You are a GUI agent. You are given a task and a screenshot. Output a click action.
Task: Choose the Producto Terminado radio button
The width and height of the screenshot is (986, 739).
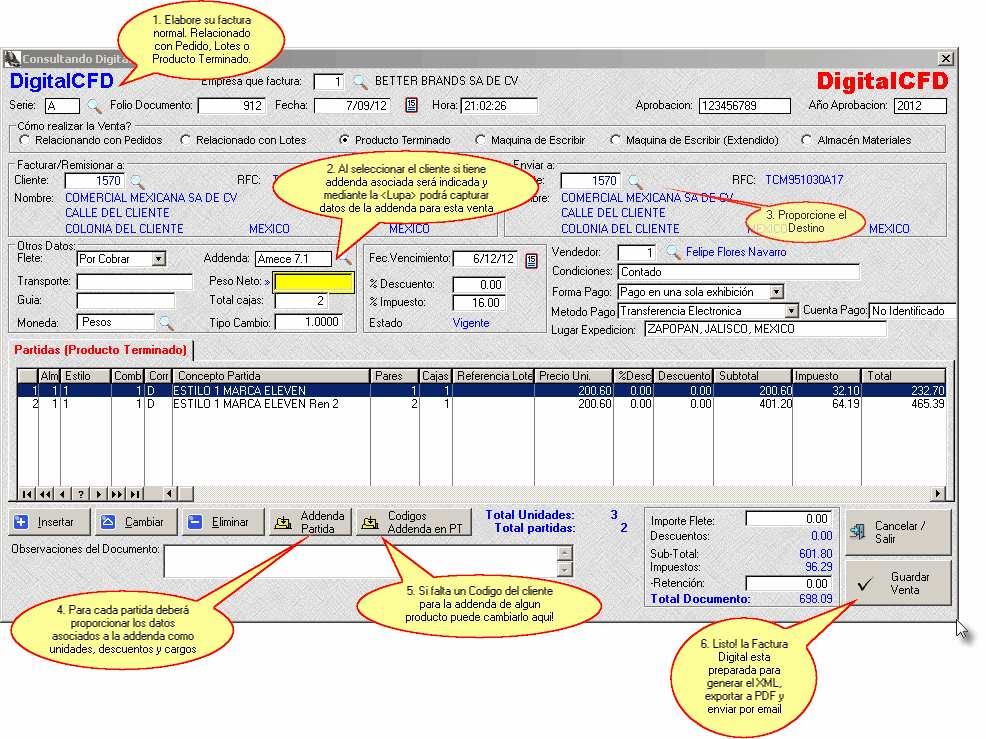[x=345, y=140]
